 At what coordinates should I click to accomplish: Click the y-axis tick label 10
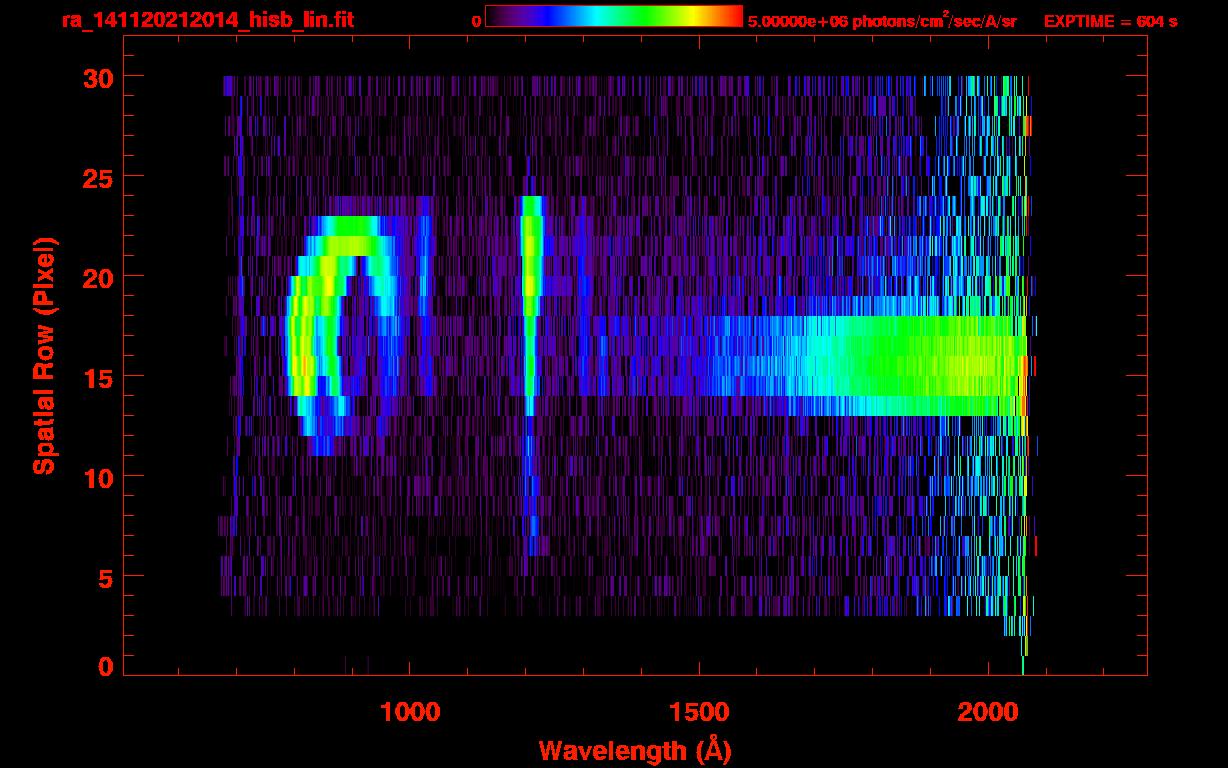(x=97, y=477)
